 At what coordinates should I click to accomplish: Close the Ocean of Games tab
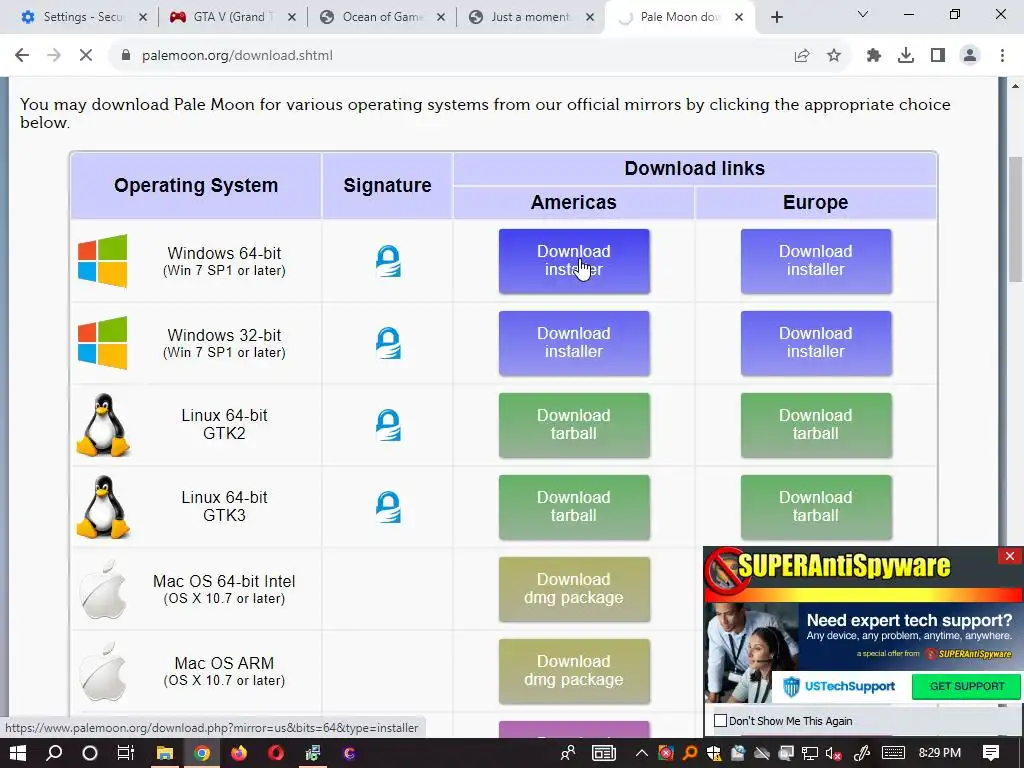click(441, 17)
